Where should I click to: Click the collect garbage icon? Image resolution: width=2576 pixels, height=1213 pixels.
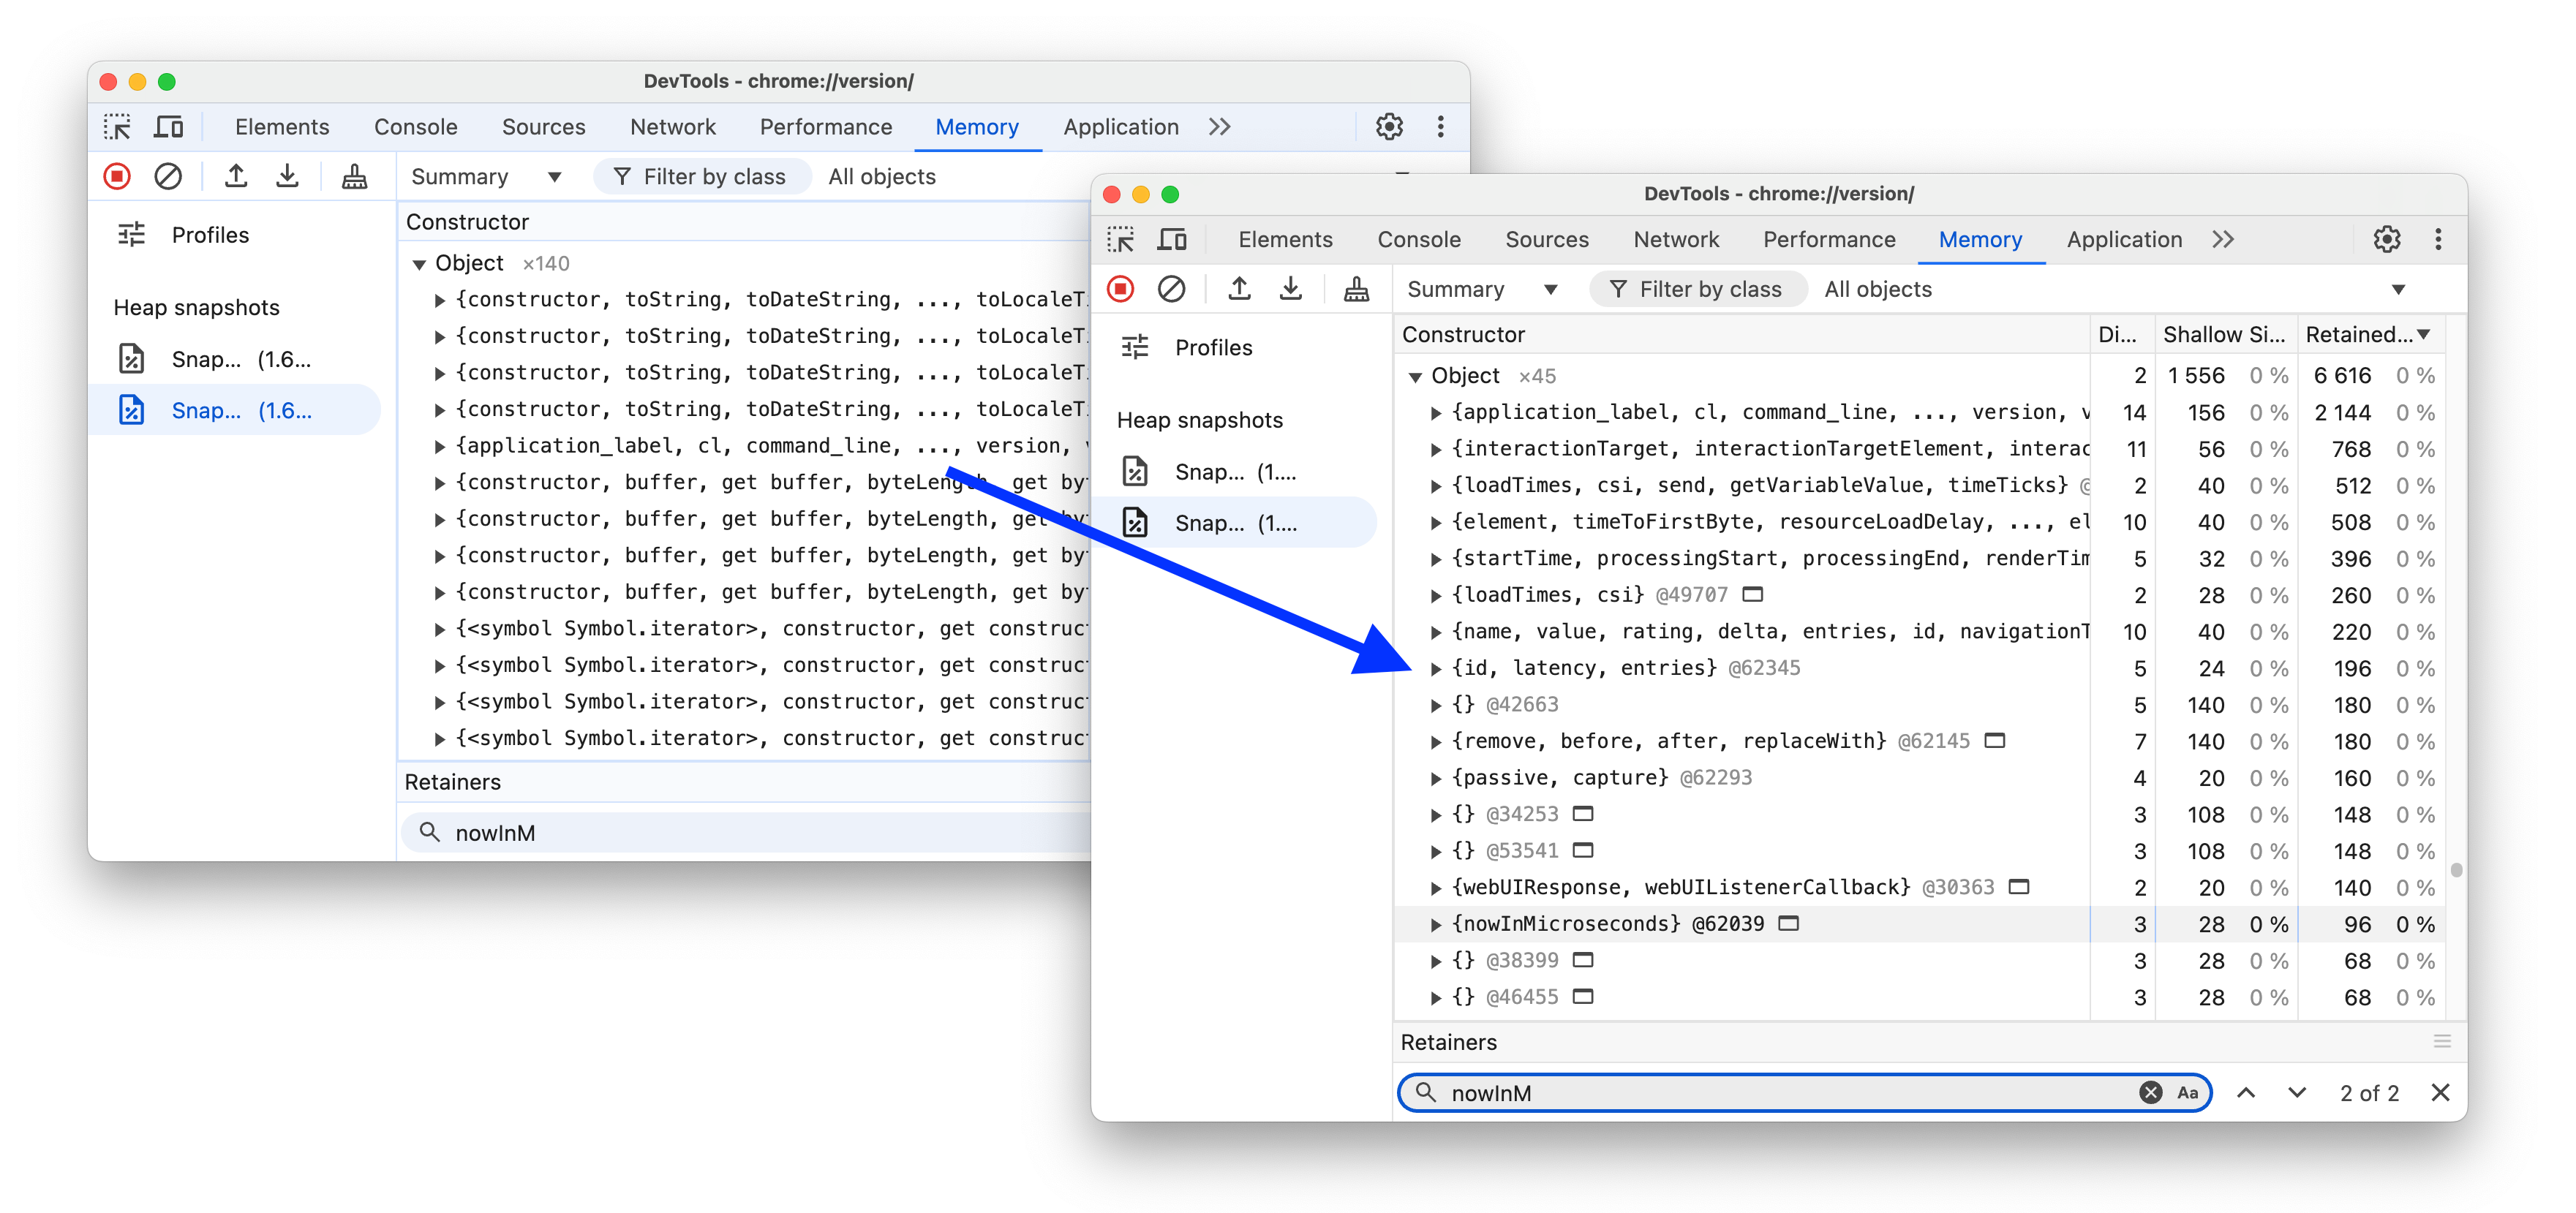coord(1354,289)
